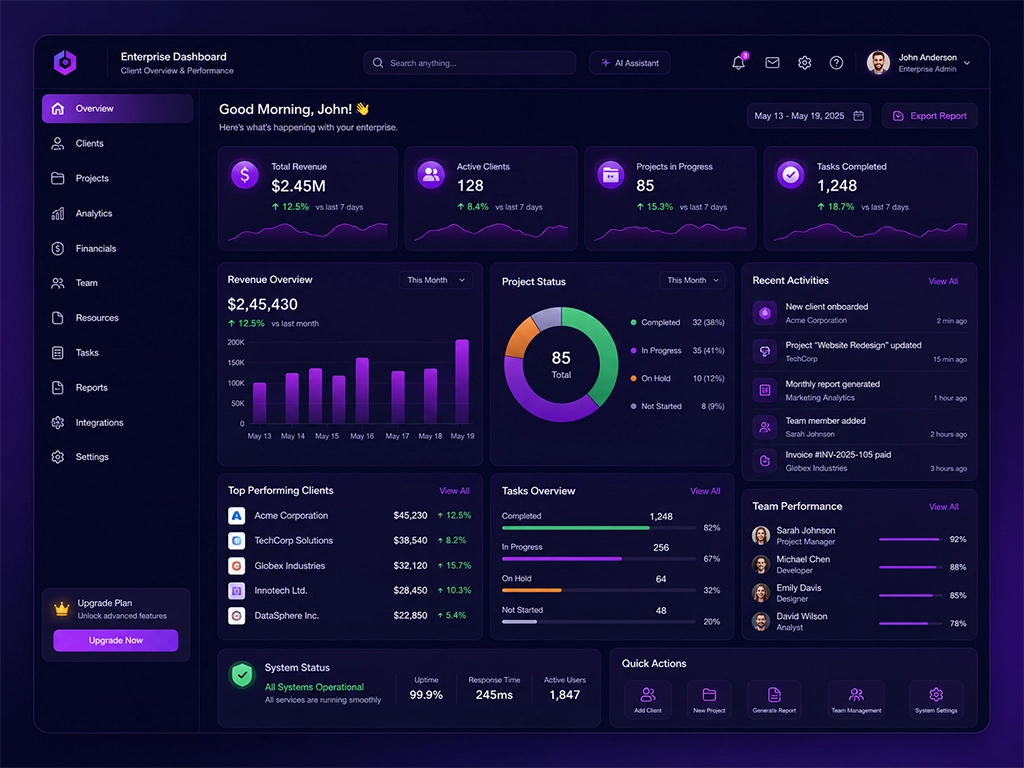Click John Anderson's profile avatar
This screenshot has height=768, width=1024.
[x=878, y=63]
